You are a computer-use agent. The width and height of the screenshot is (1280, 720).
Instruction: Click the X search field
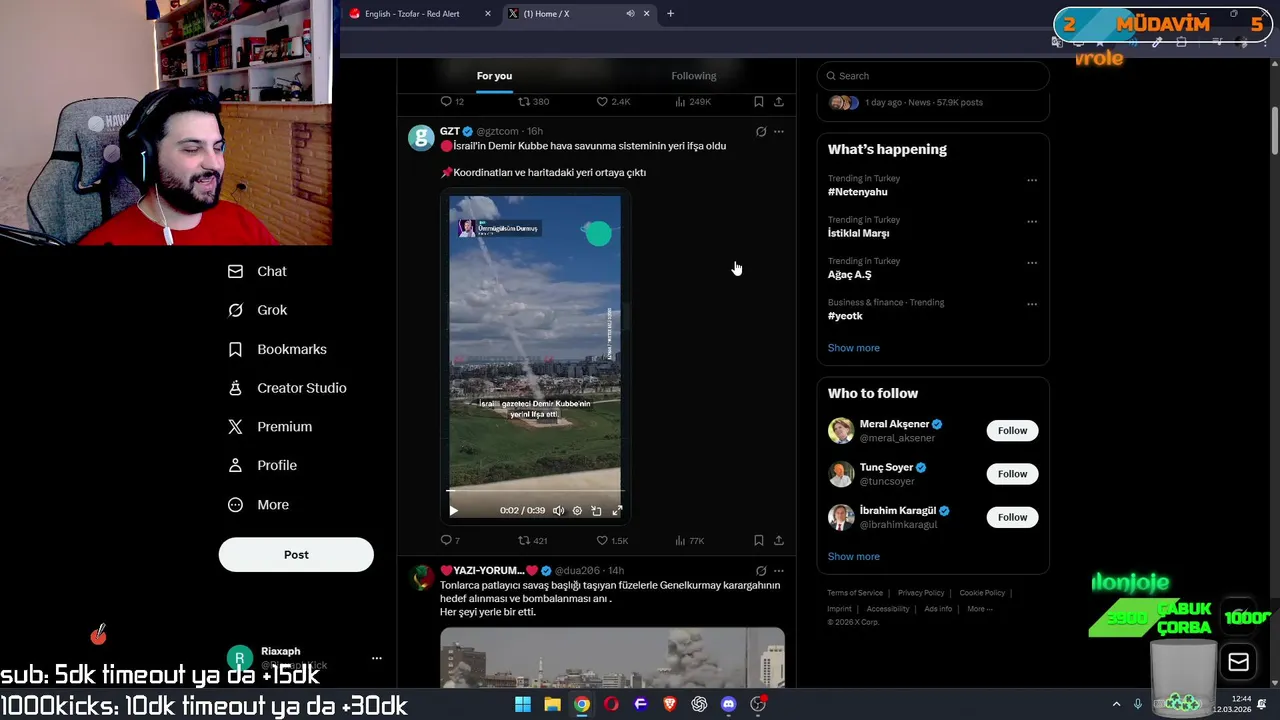933,76
